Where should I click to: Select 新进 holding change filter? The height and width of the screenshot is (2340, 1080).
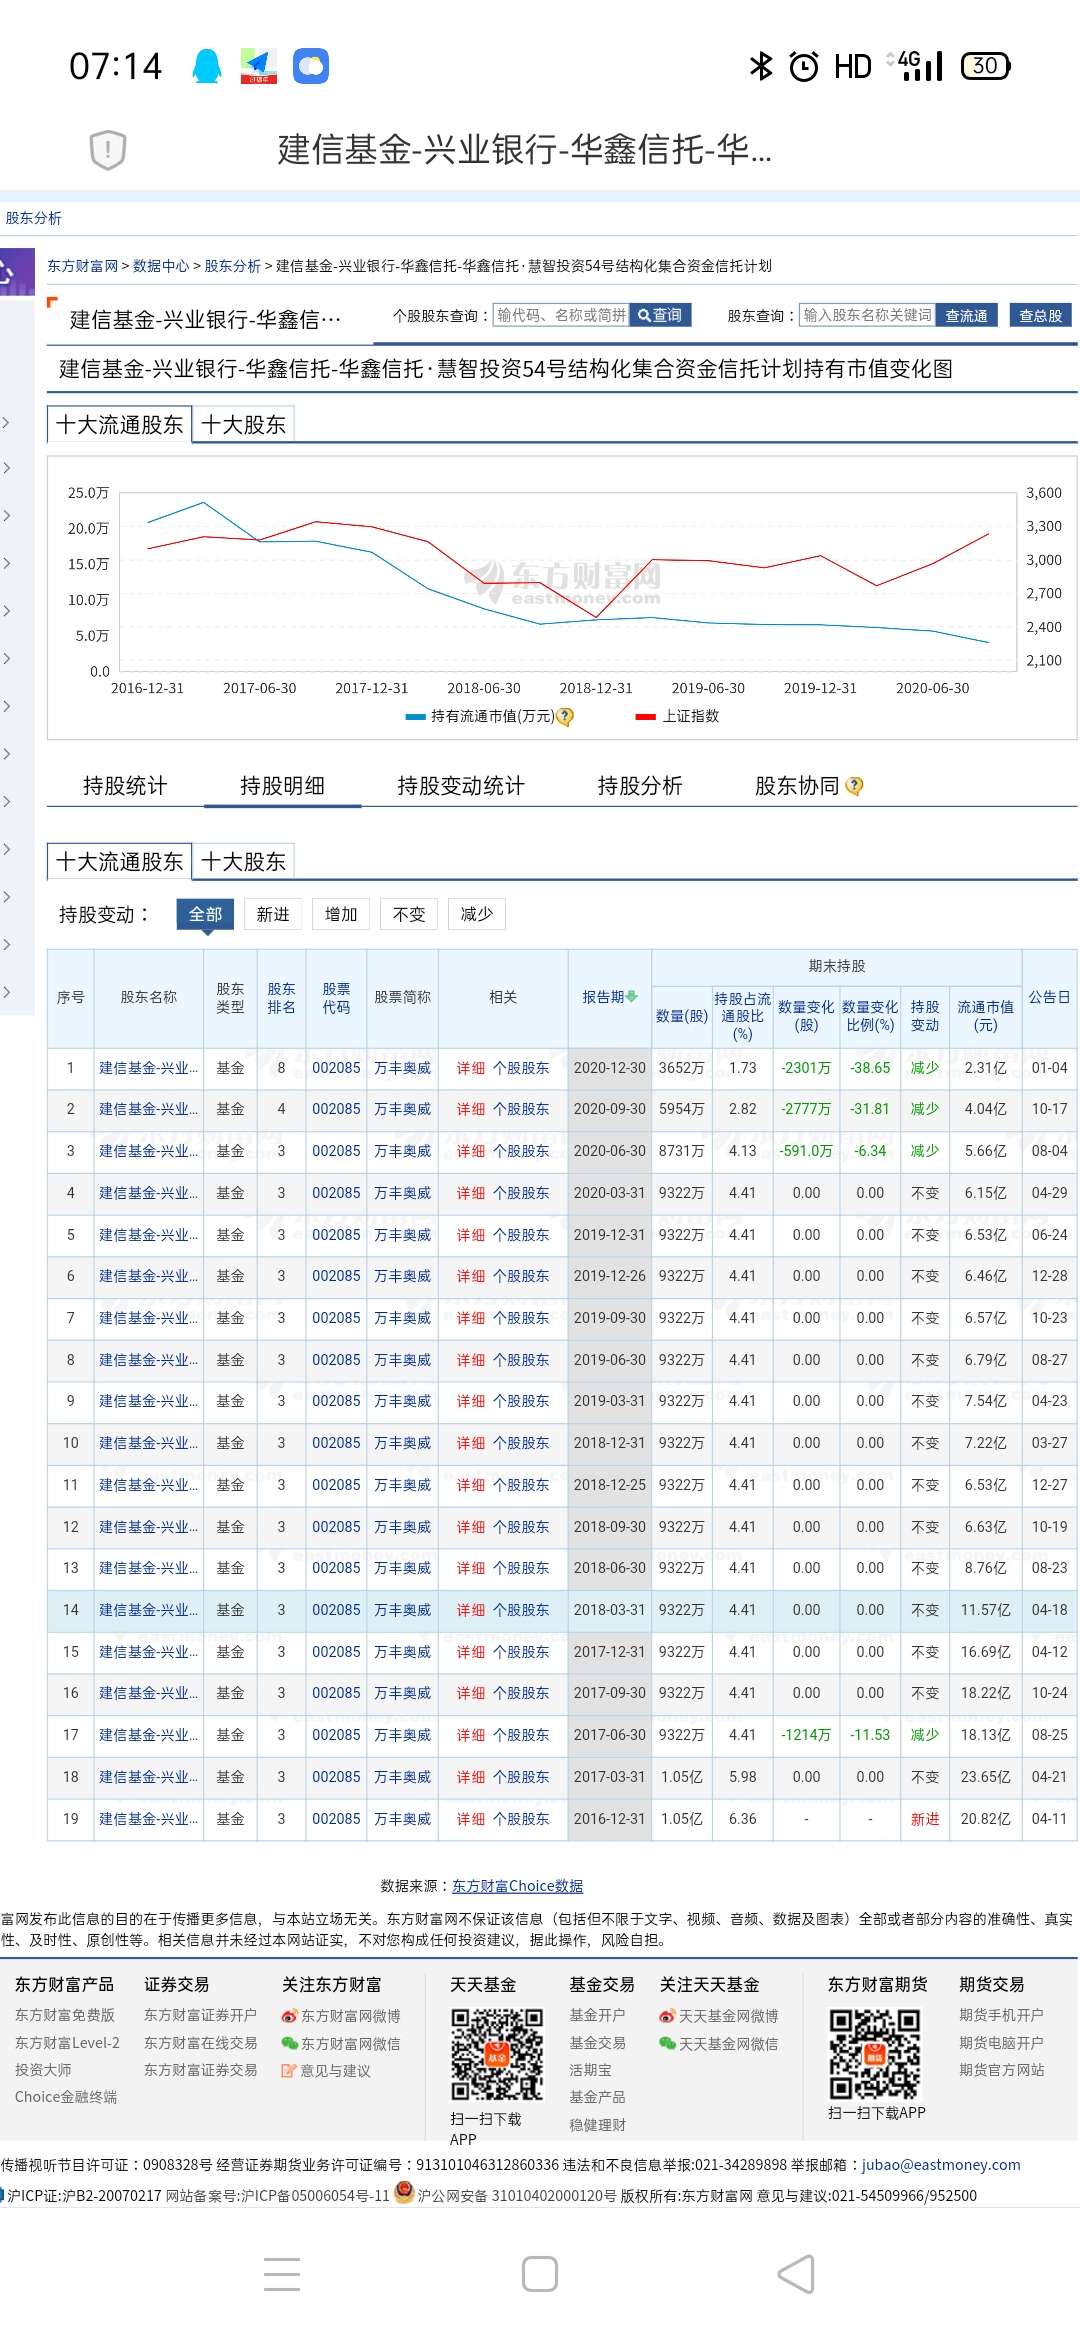(x=273, y=914)
